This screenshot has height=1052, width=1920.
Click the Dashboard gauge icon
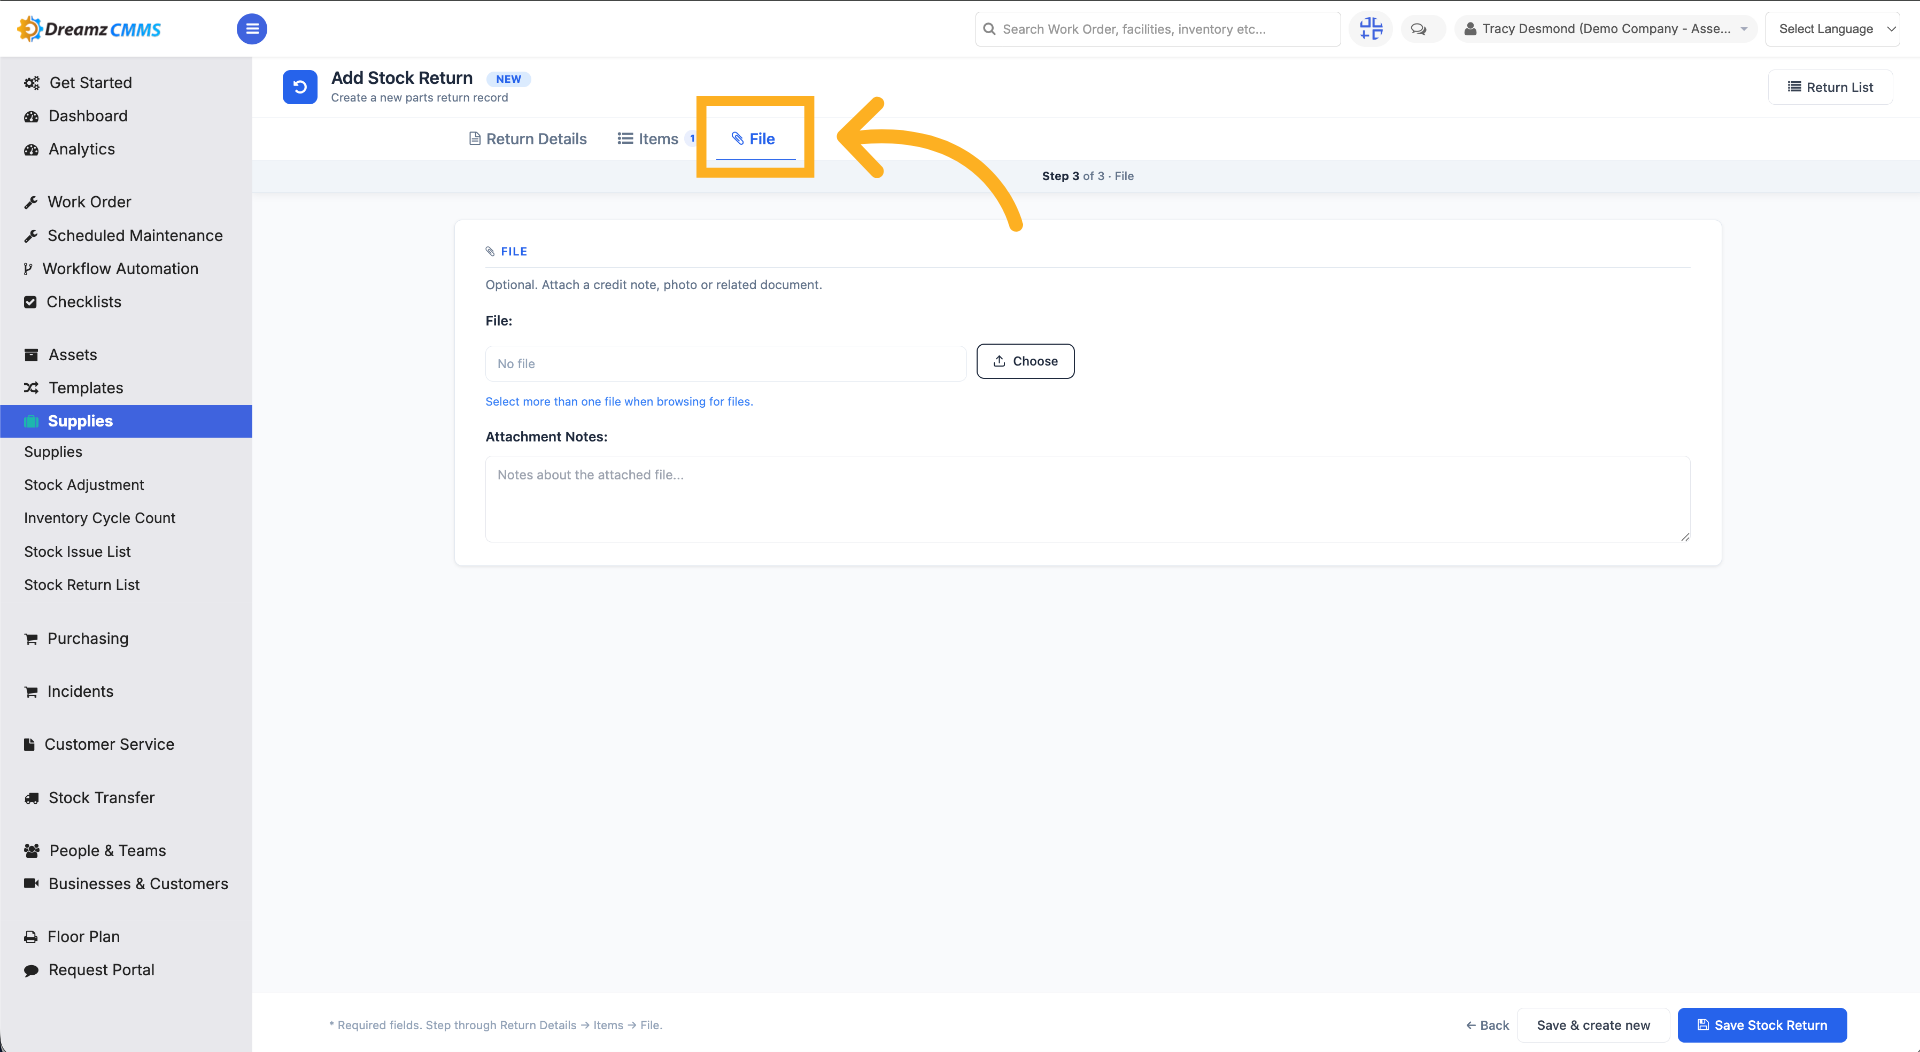[x=31, y=116]
